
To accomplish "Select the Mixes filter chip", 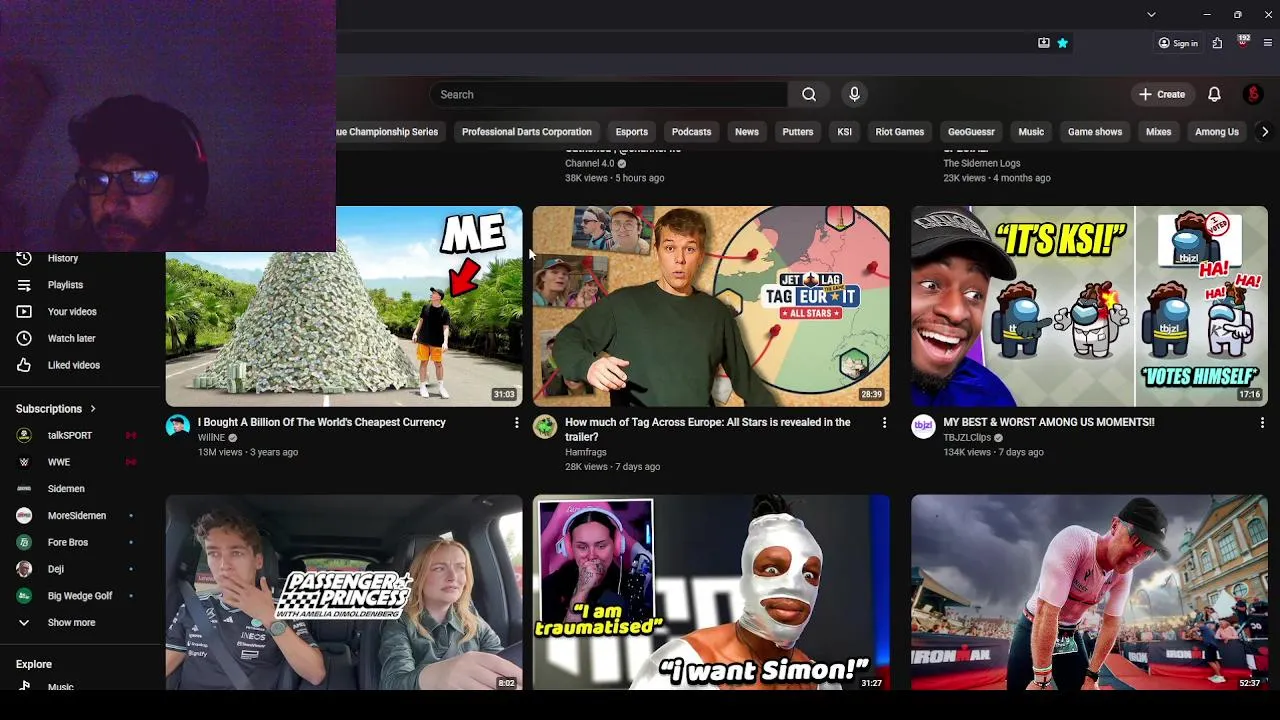I will click(1158, 132).
